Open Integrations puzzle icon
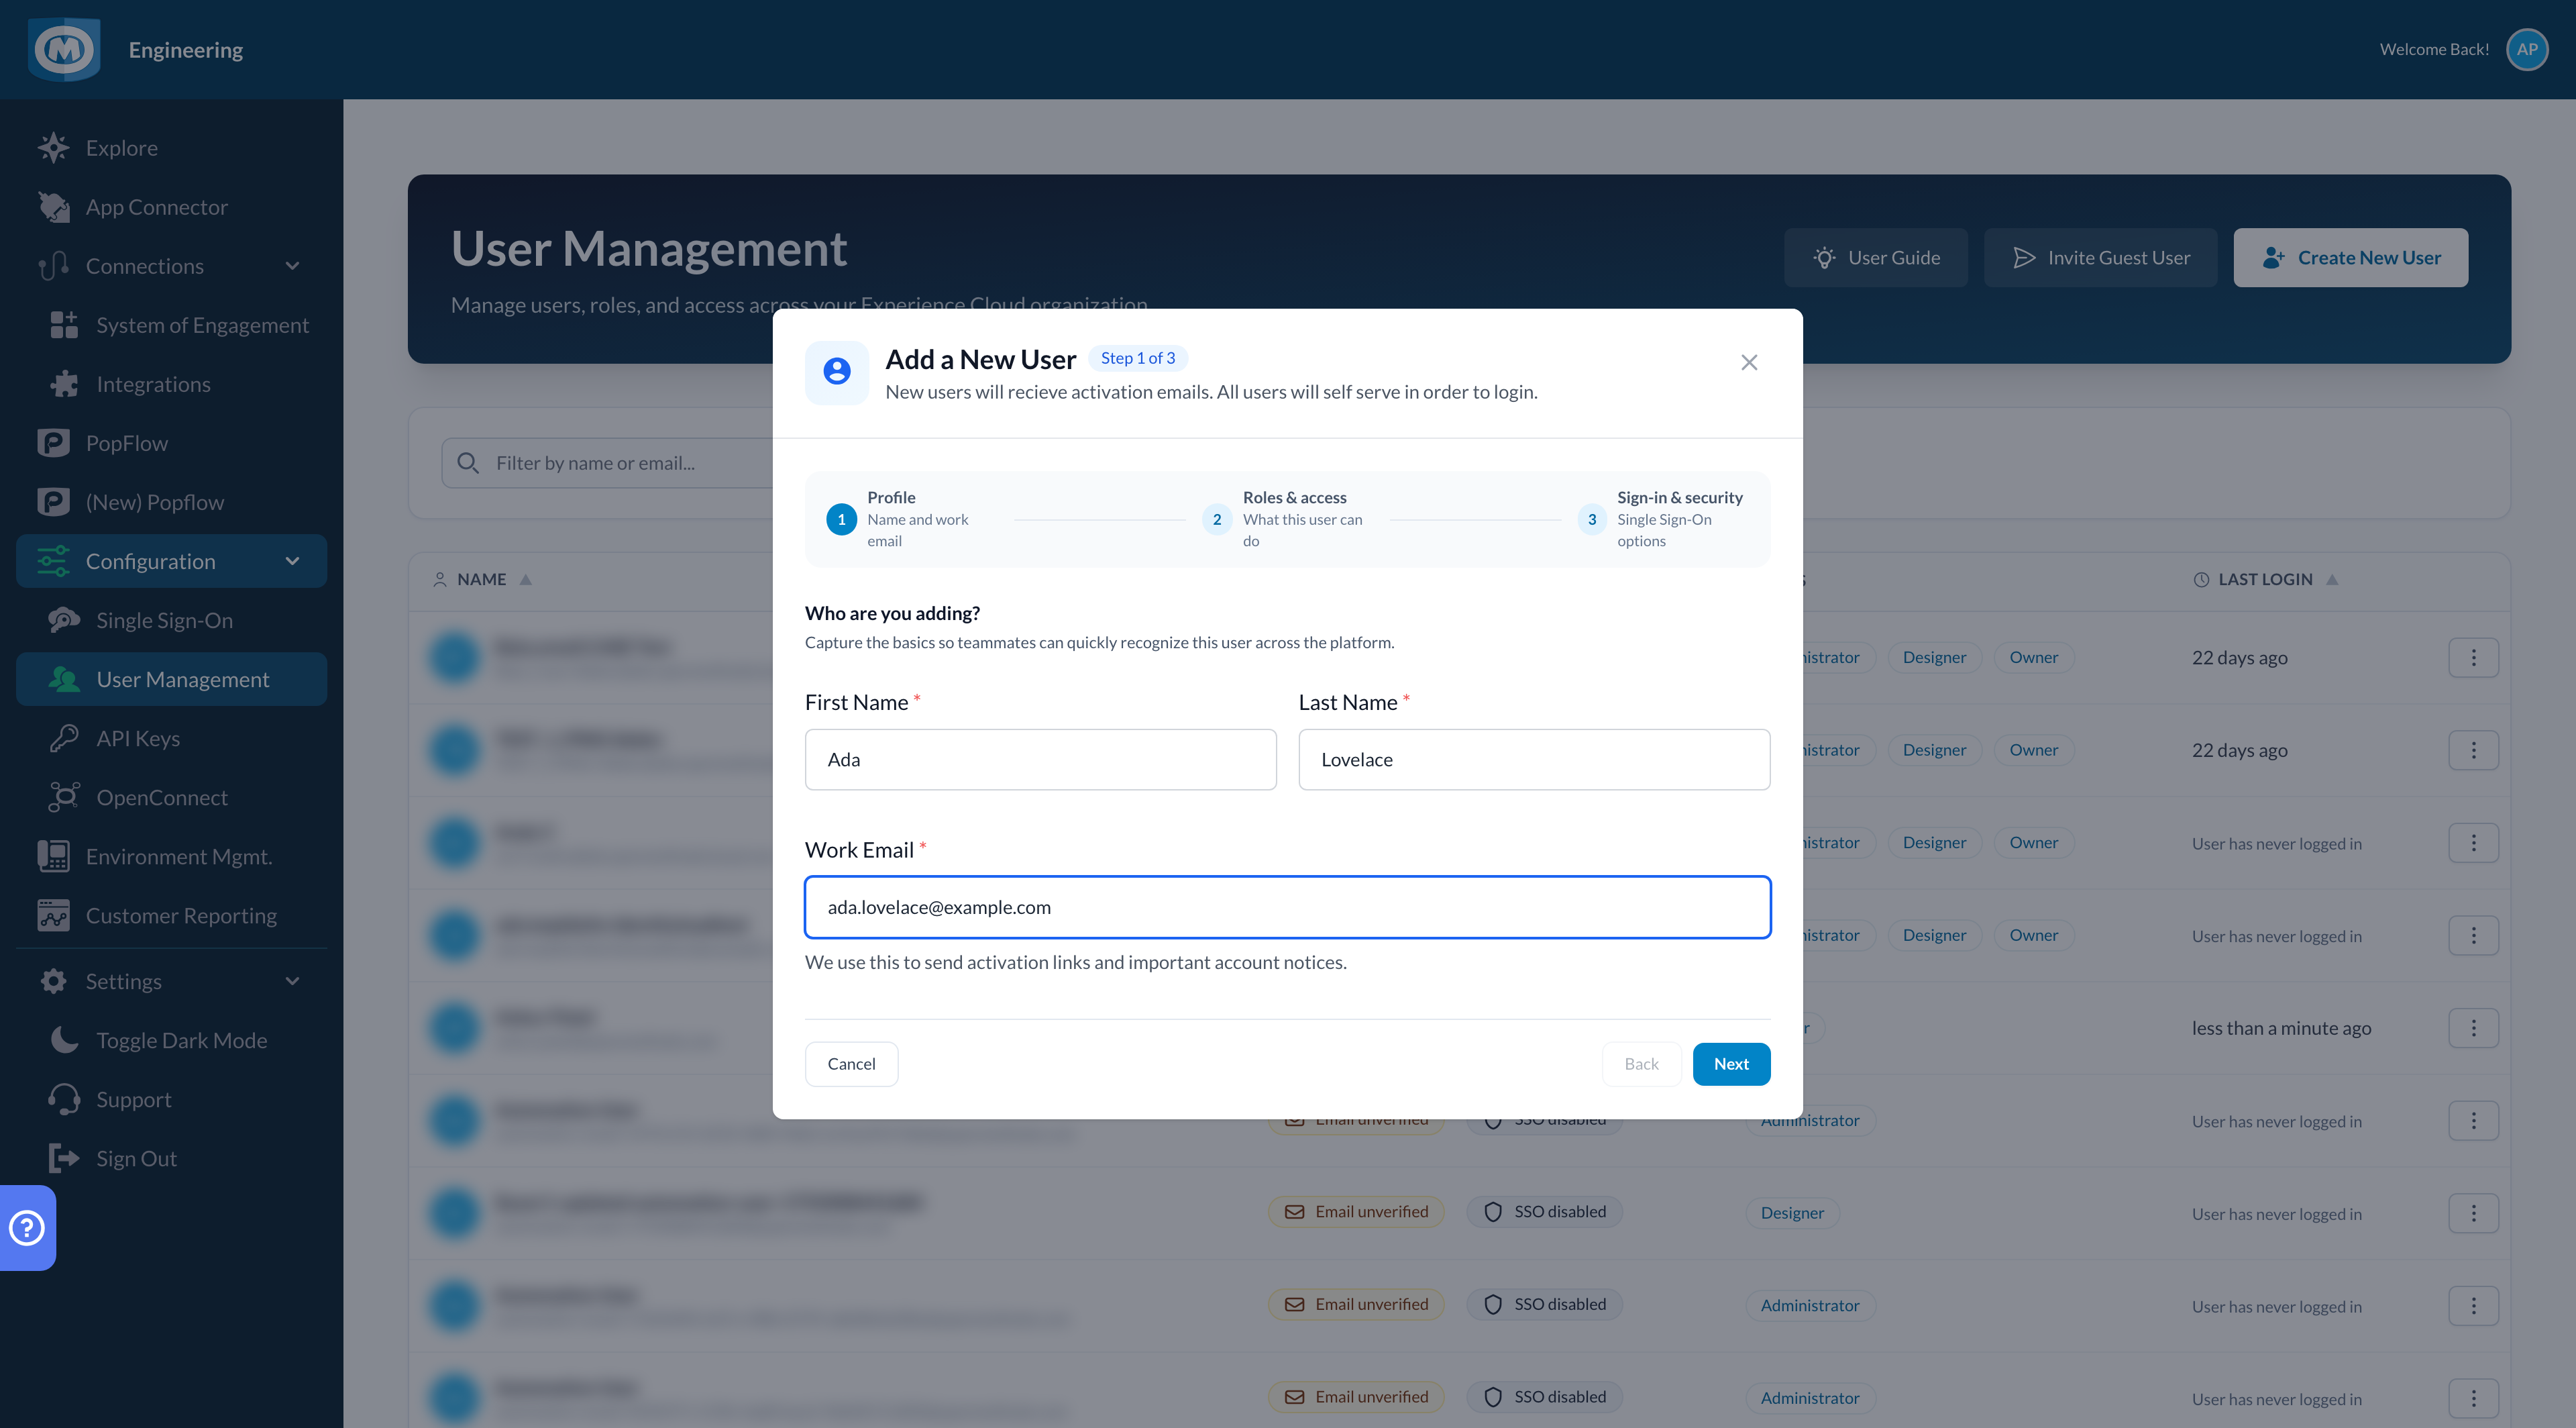The height and width of the screenshot is (1428, 2576). click(64, 384)
